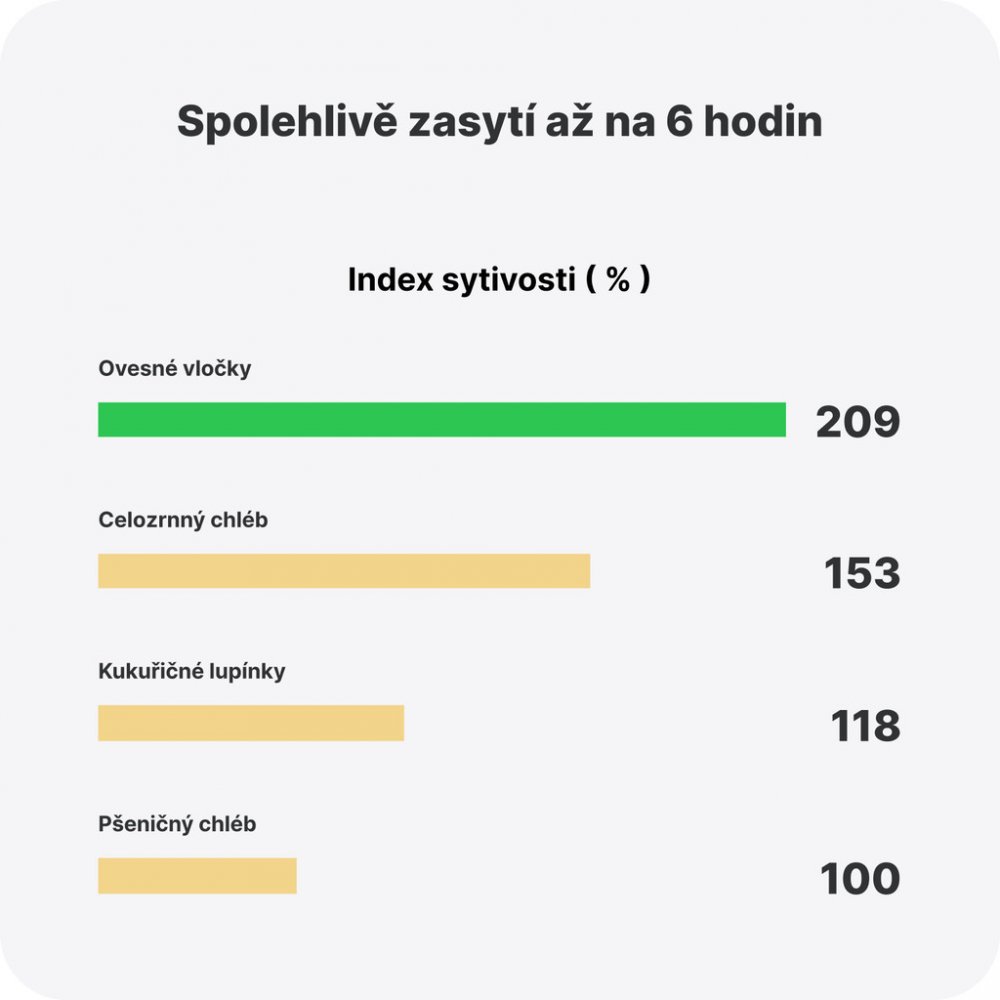Click the word 'na' in the main heading
The height and width of the screenshot is (1000, 1000).
(626, 122)
